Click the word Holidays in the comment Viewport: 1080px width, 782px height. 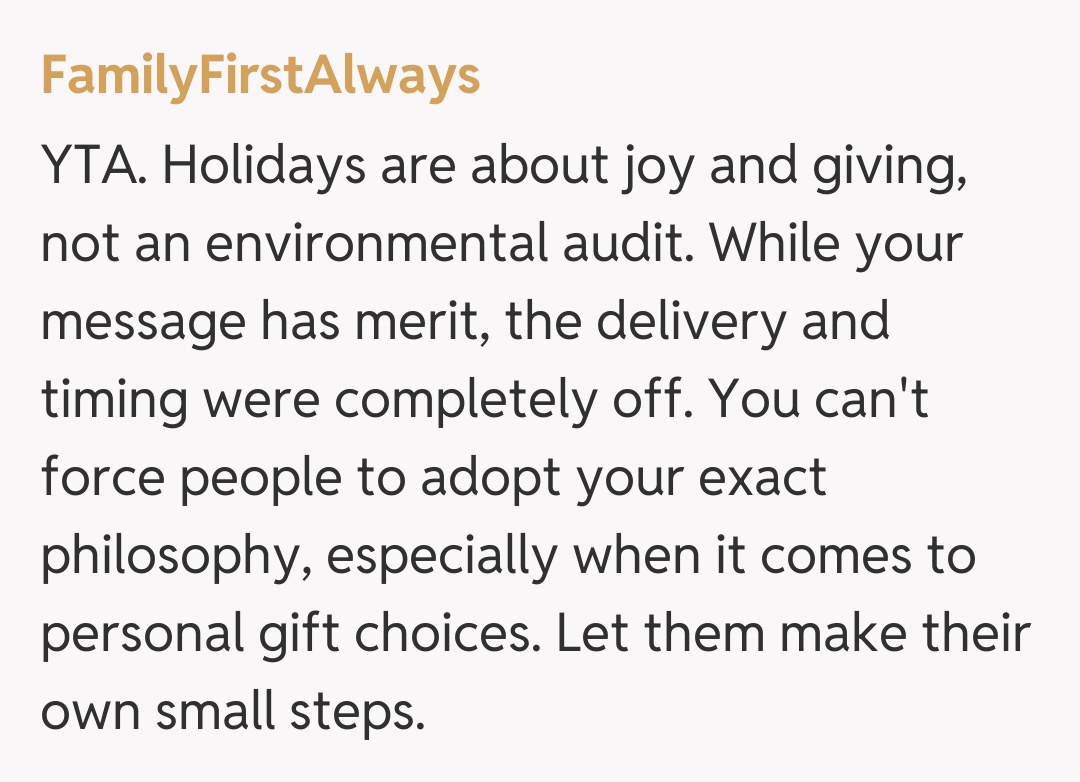(264, 167)
